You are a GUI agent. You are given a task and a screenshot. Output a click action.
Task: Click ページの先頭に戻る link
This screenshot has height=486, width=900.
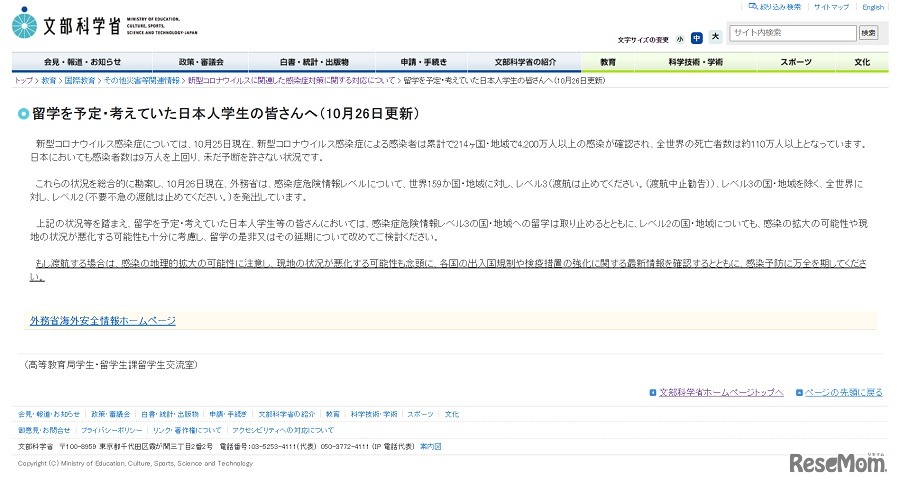pos(844,392)
